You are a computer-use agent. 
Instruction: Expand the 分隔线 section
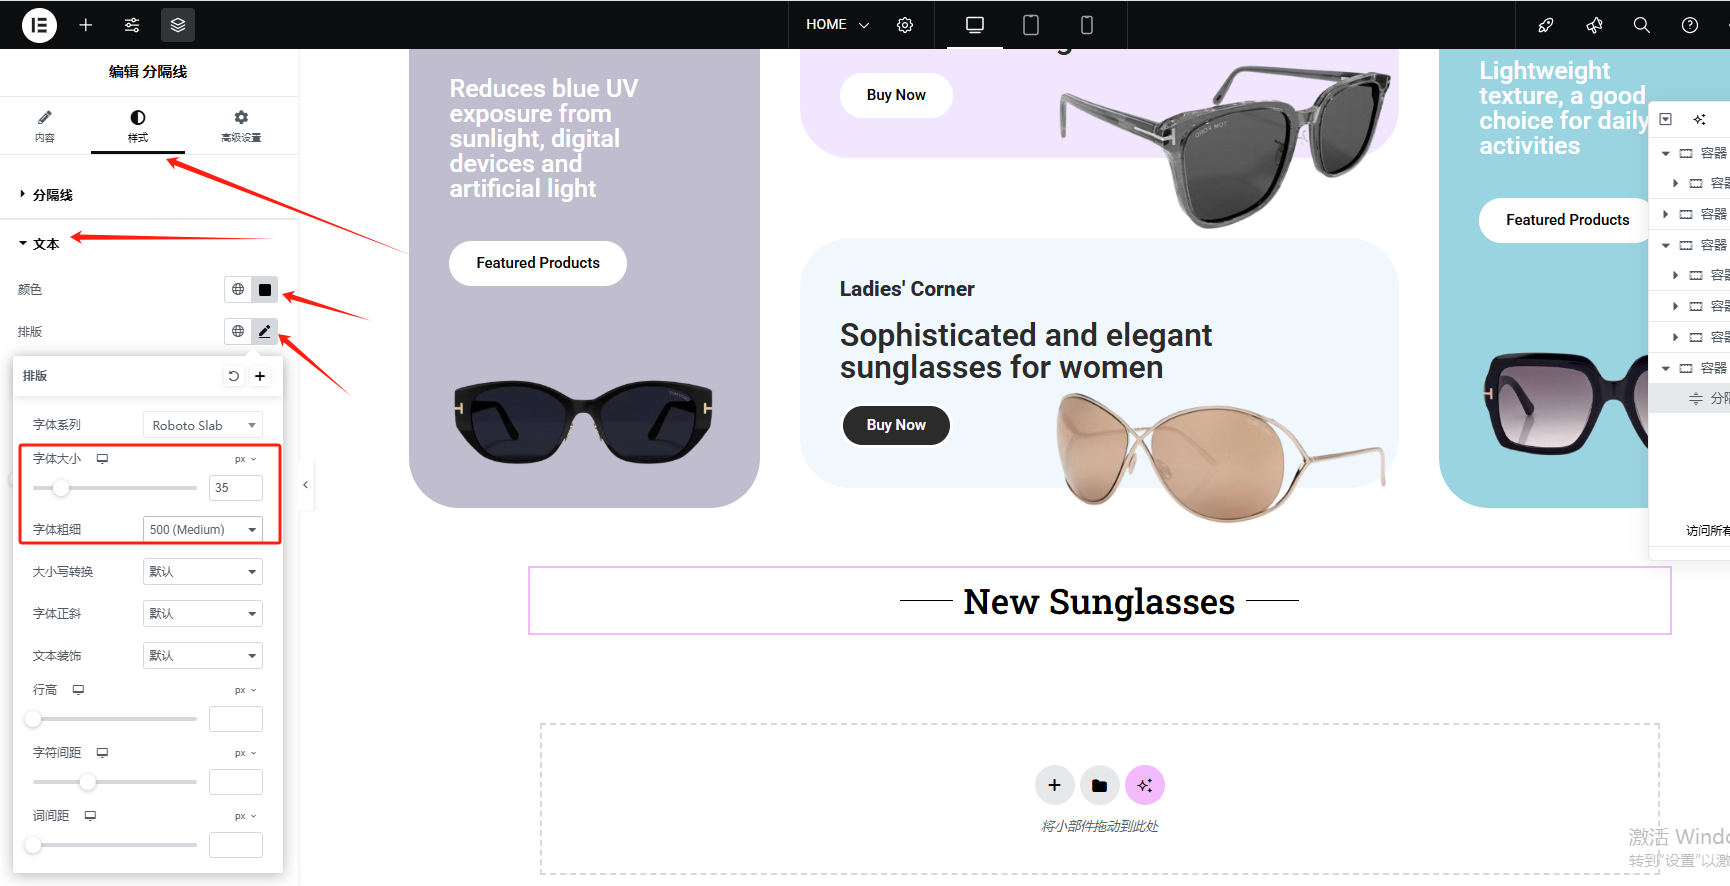pos(53,195)
